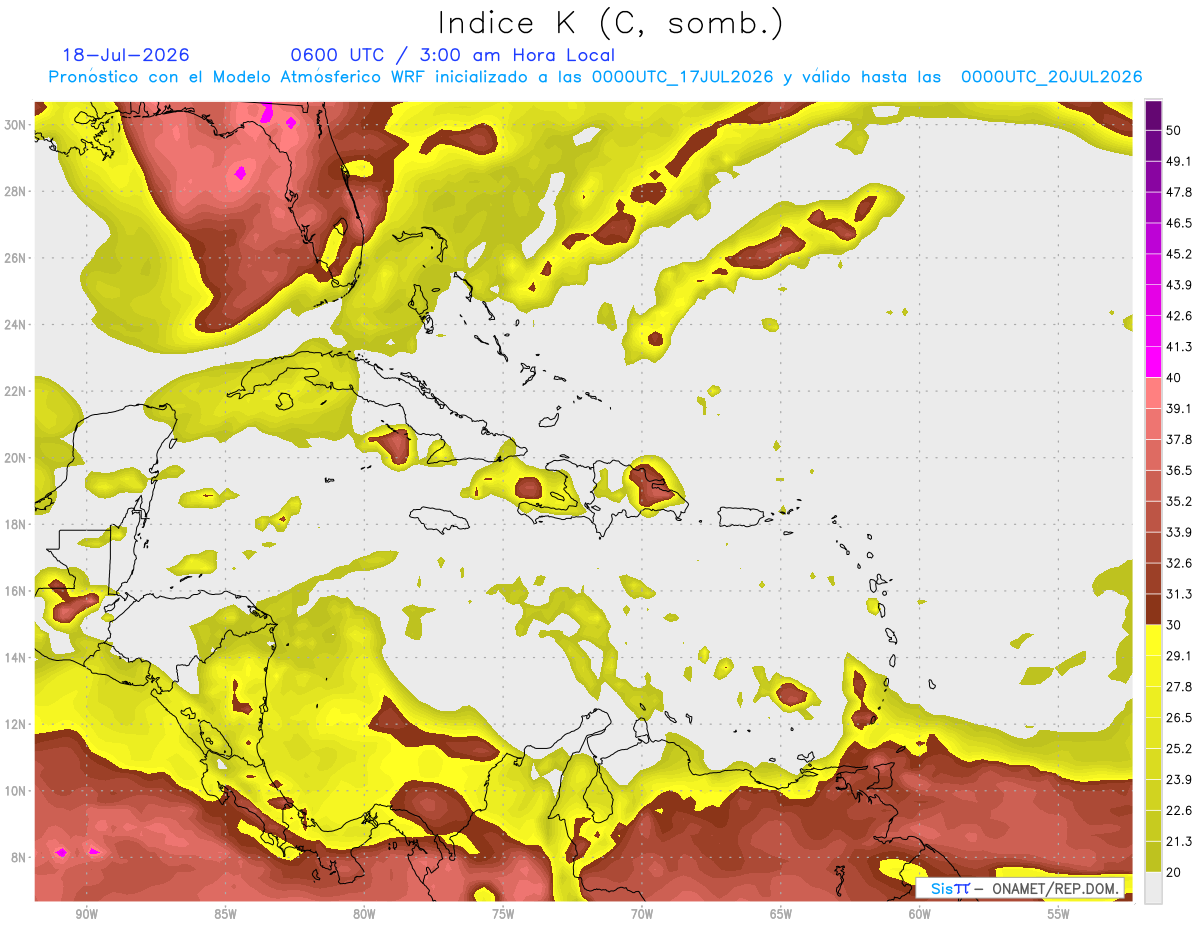This screenshot has height=927, width=1200.
Task: Pick the colorbar value 33.9
Action: pos(1180,532)
